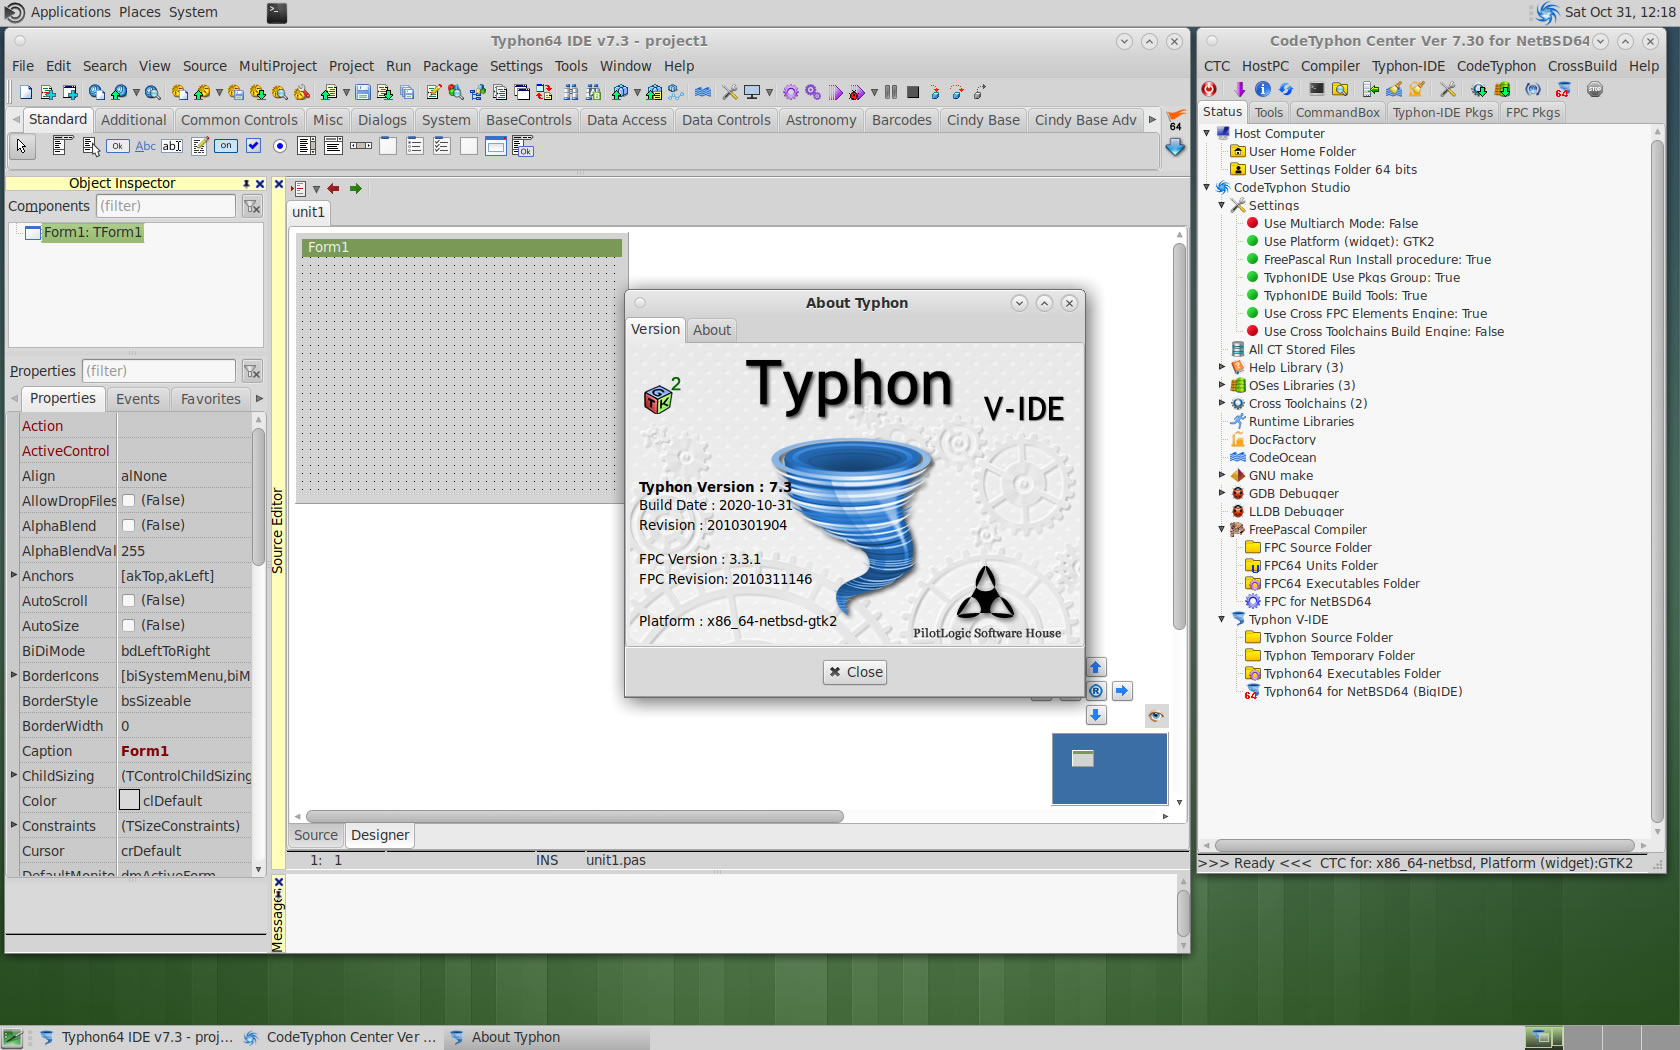Toggle the AutoSize checkbox
This screenshot has height=1050, width=1680.
(128, 625)
